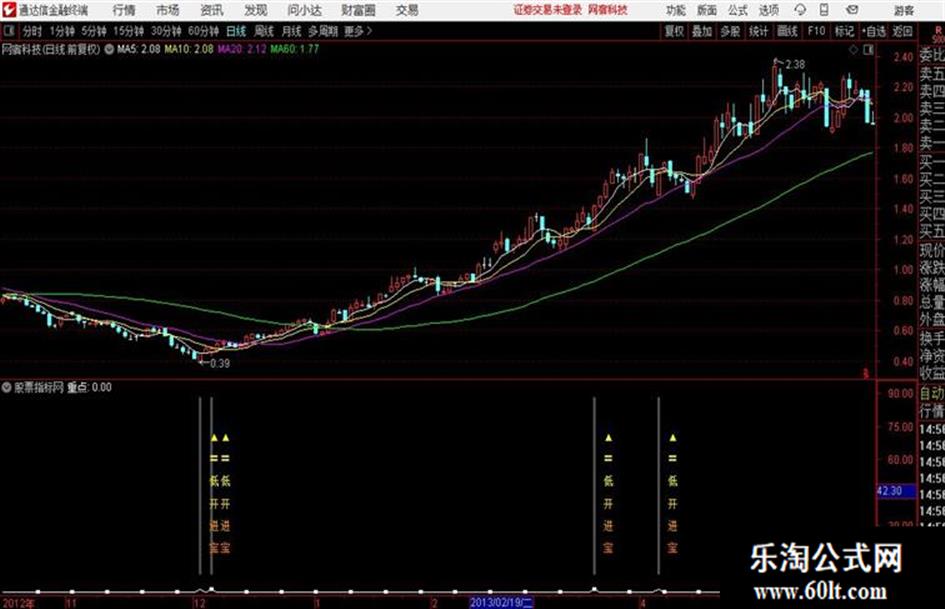Click 证券交易未登录 login link
This screenshot has height=609, width=945.
click(x=548, y=10)
